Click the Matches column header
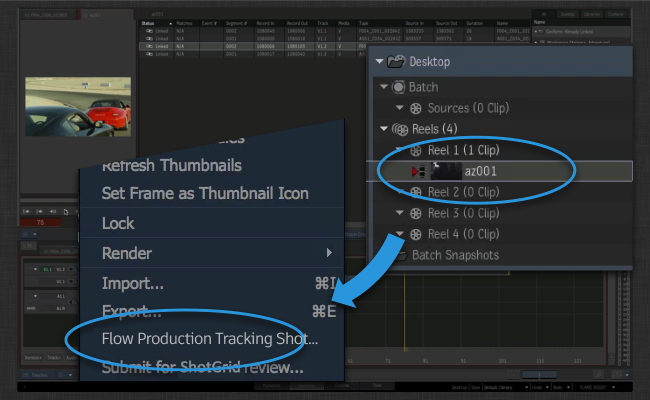 [186, 23]
